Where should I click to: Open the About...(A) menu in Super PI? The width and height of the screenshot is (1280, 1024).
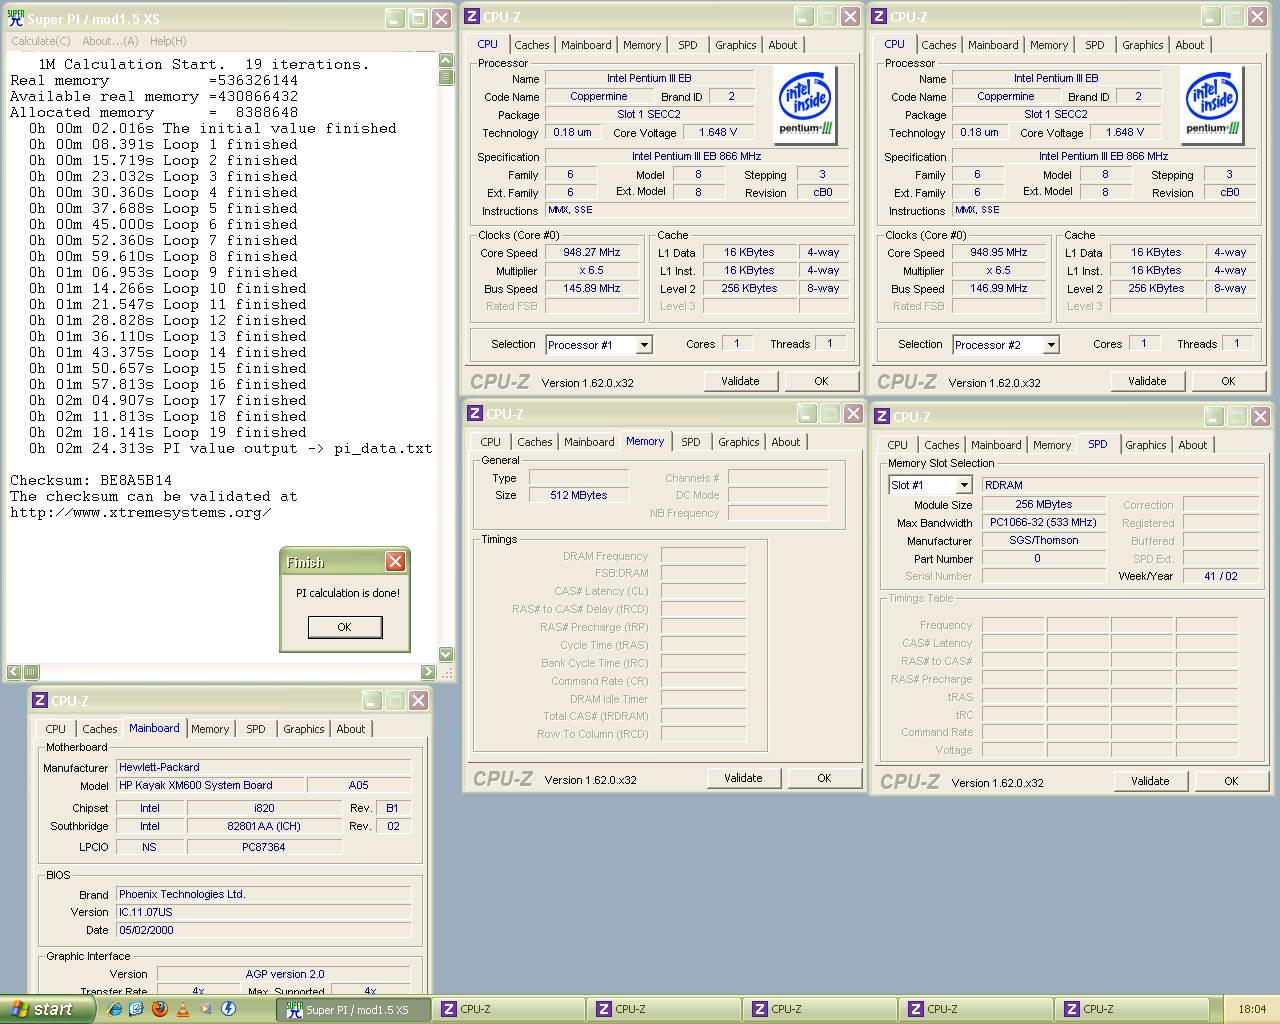point(110,41)
